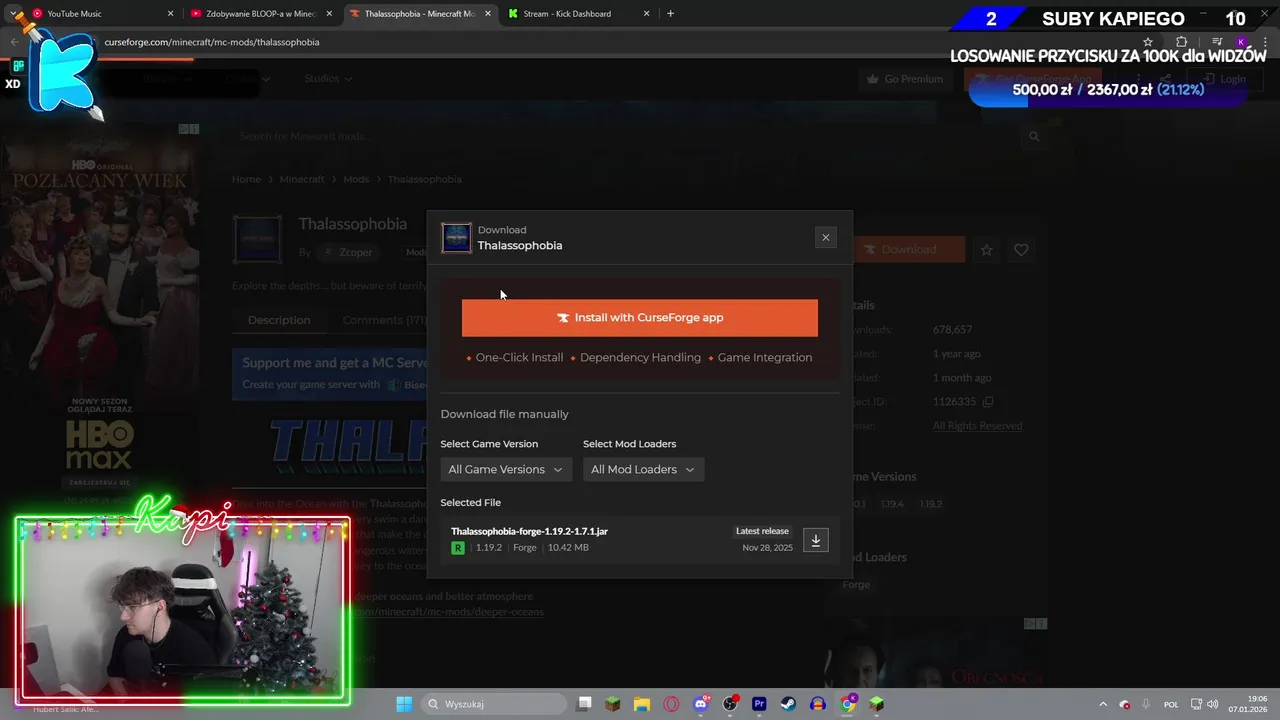Copy the project ID 1126335
This screenshot has height=720, width=1280.
[x=988, y=402]
